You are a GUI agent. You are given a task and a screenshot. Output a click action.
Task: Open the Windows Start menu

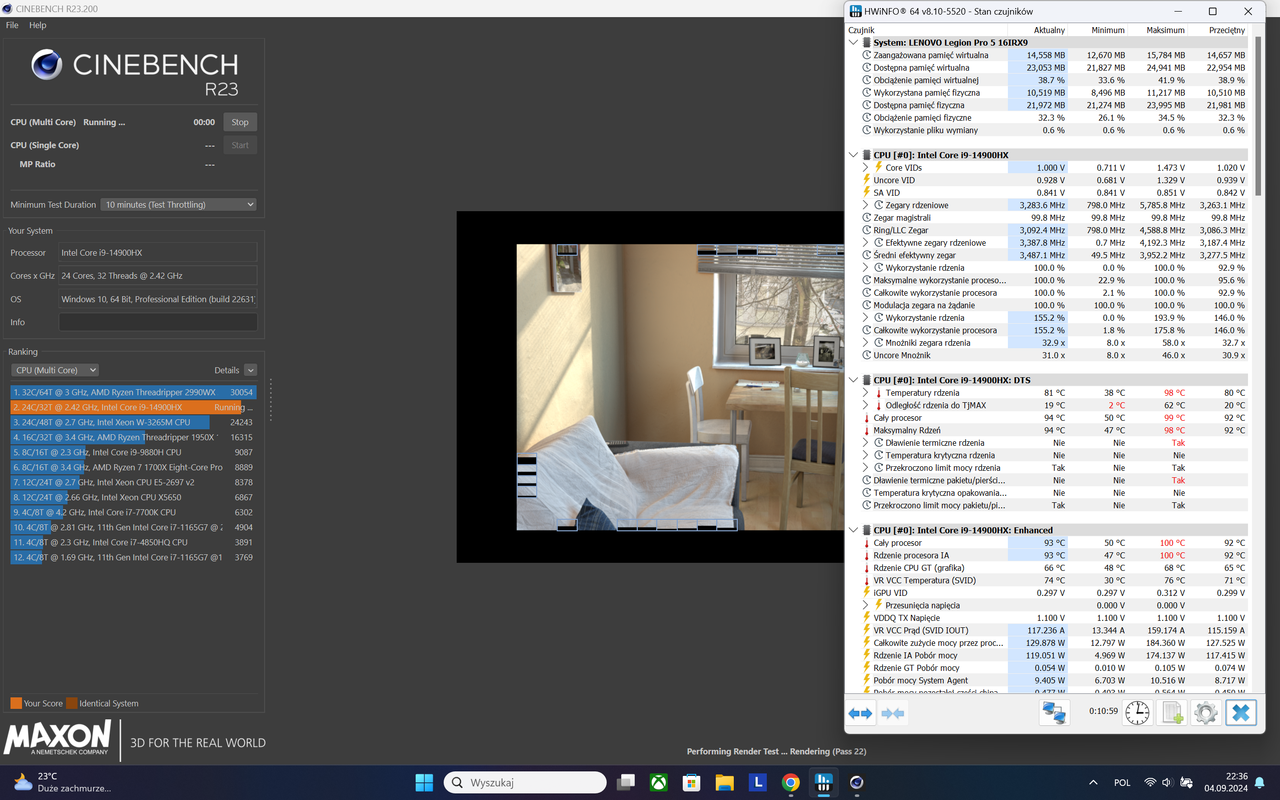[424, 782]
